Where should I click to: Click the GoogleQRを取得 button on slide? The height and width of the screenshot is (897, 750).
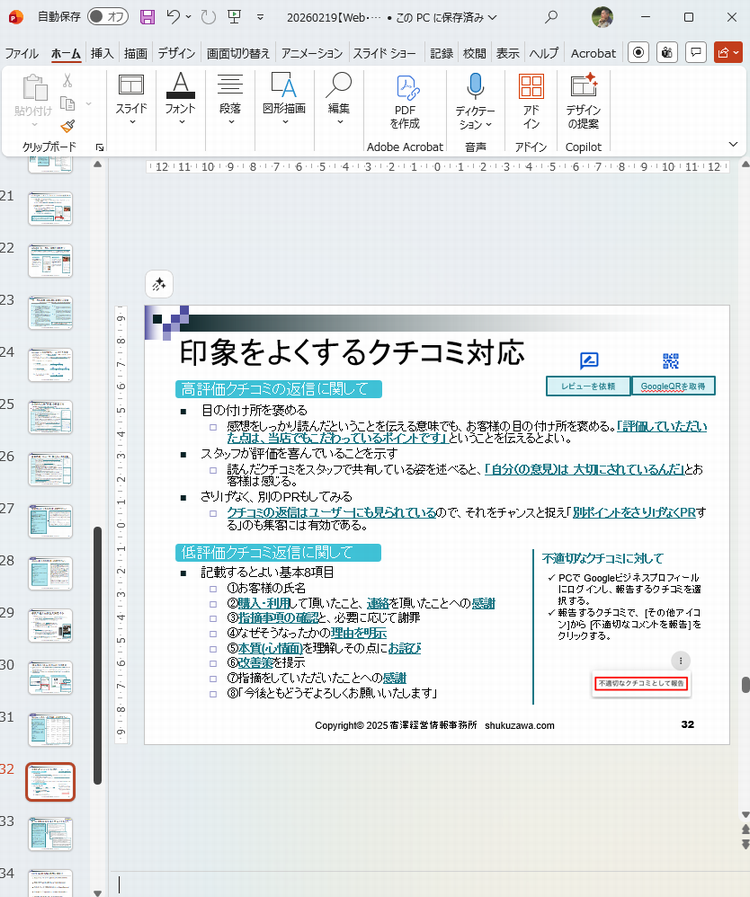[672, 386]
